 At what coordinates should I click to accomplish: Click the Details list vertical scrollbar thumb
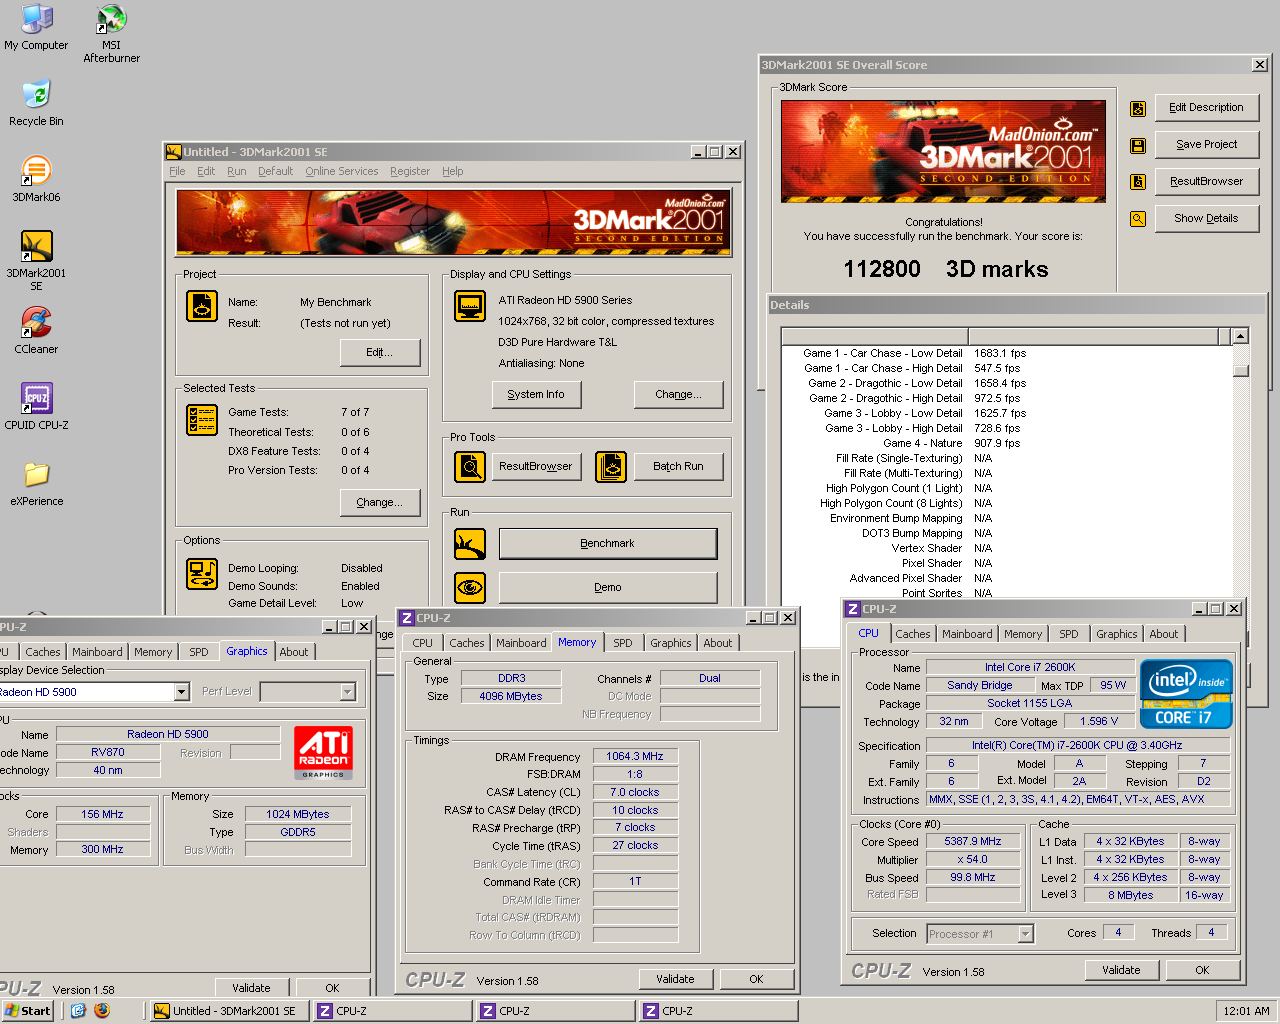click(x=1241, y=370)
